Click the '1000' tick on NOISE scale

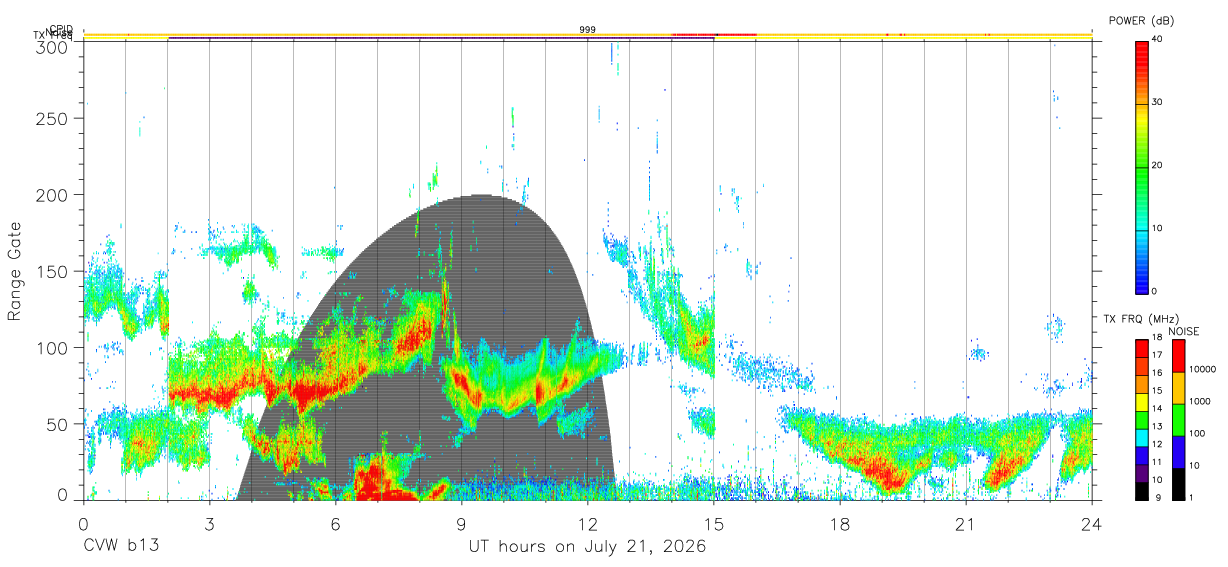click(1200, 403)
